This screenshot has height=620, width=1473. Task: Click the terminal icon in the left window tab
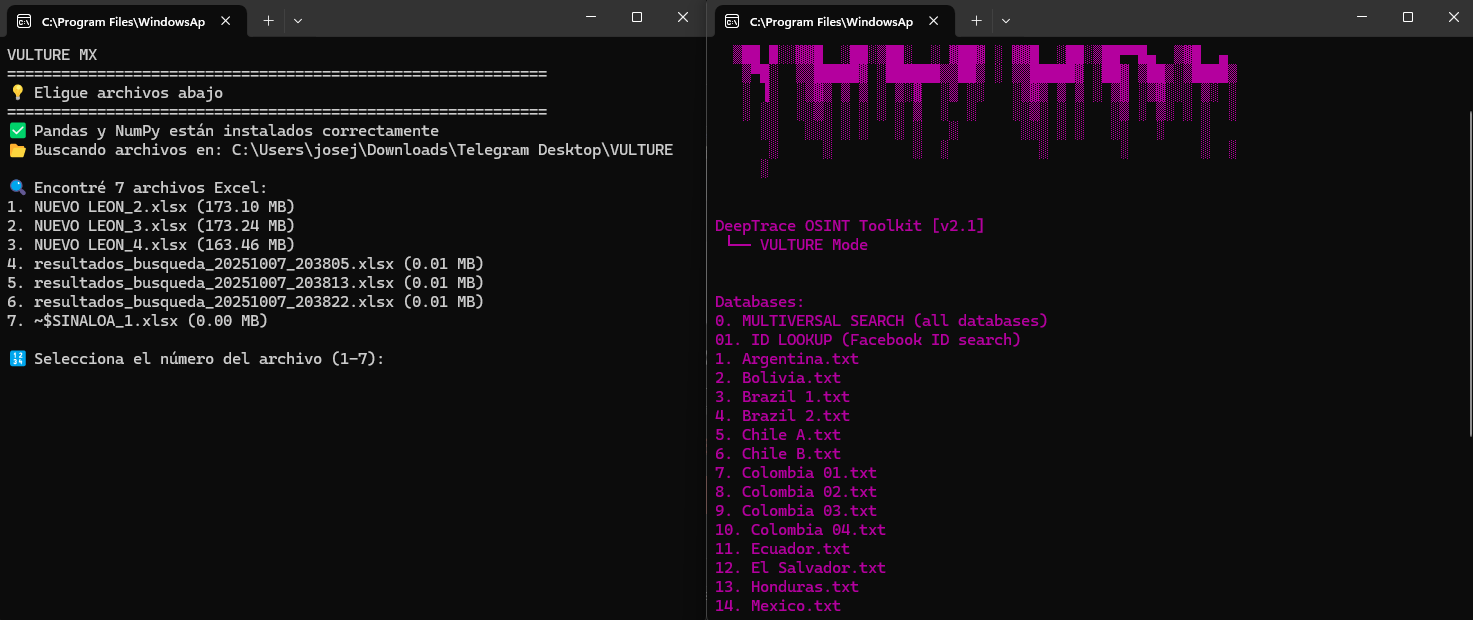23,21
